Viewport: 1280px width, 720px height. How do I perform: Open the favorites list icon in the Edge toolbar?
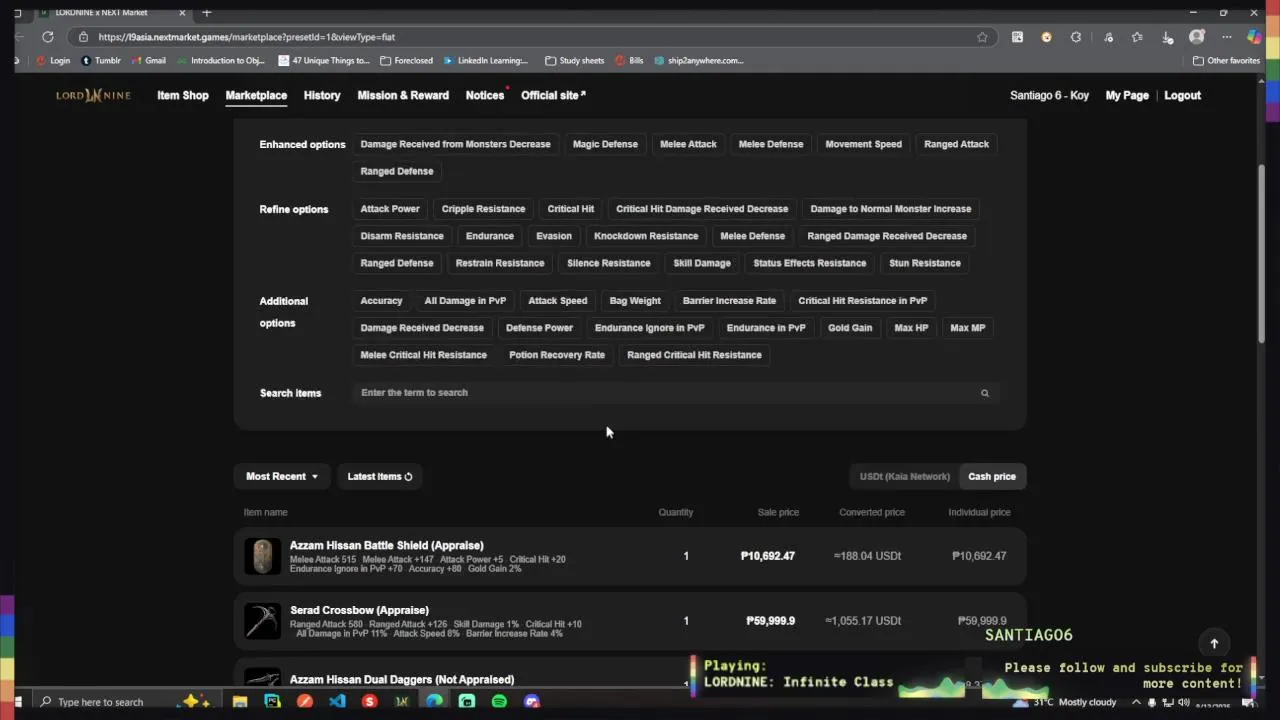pyautogui.click(x=1137, y=37)
